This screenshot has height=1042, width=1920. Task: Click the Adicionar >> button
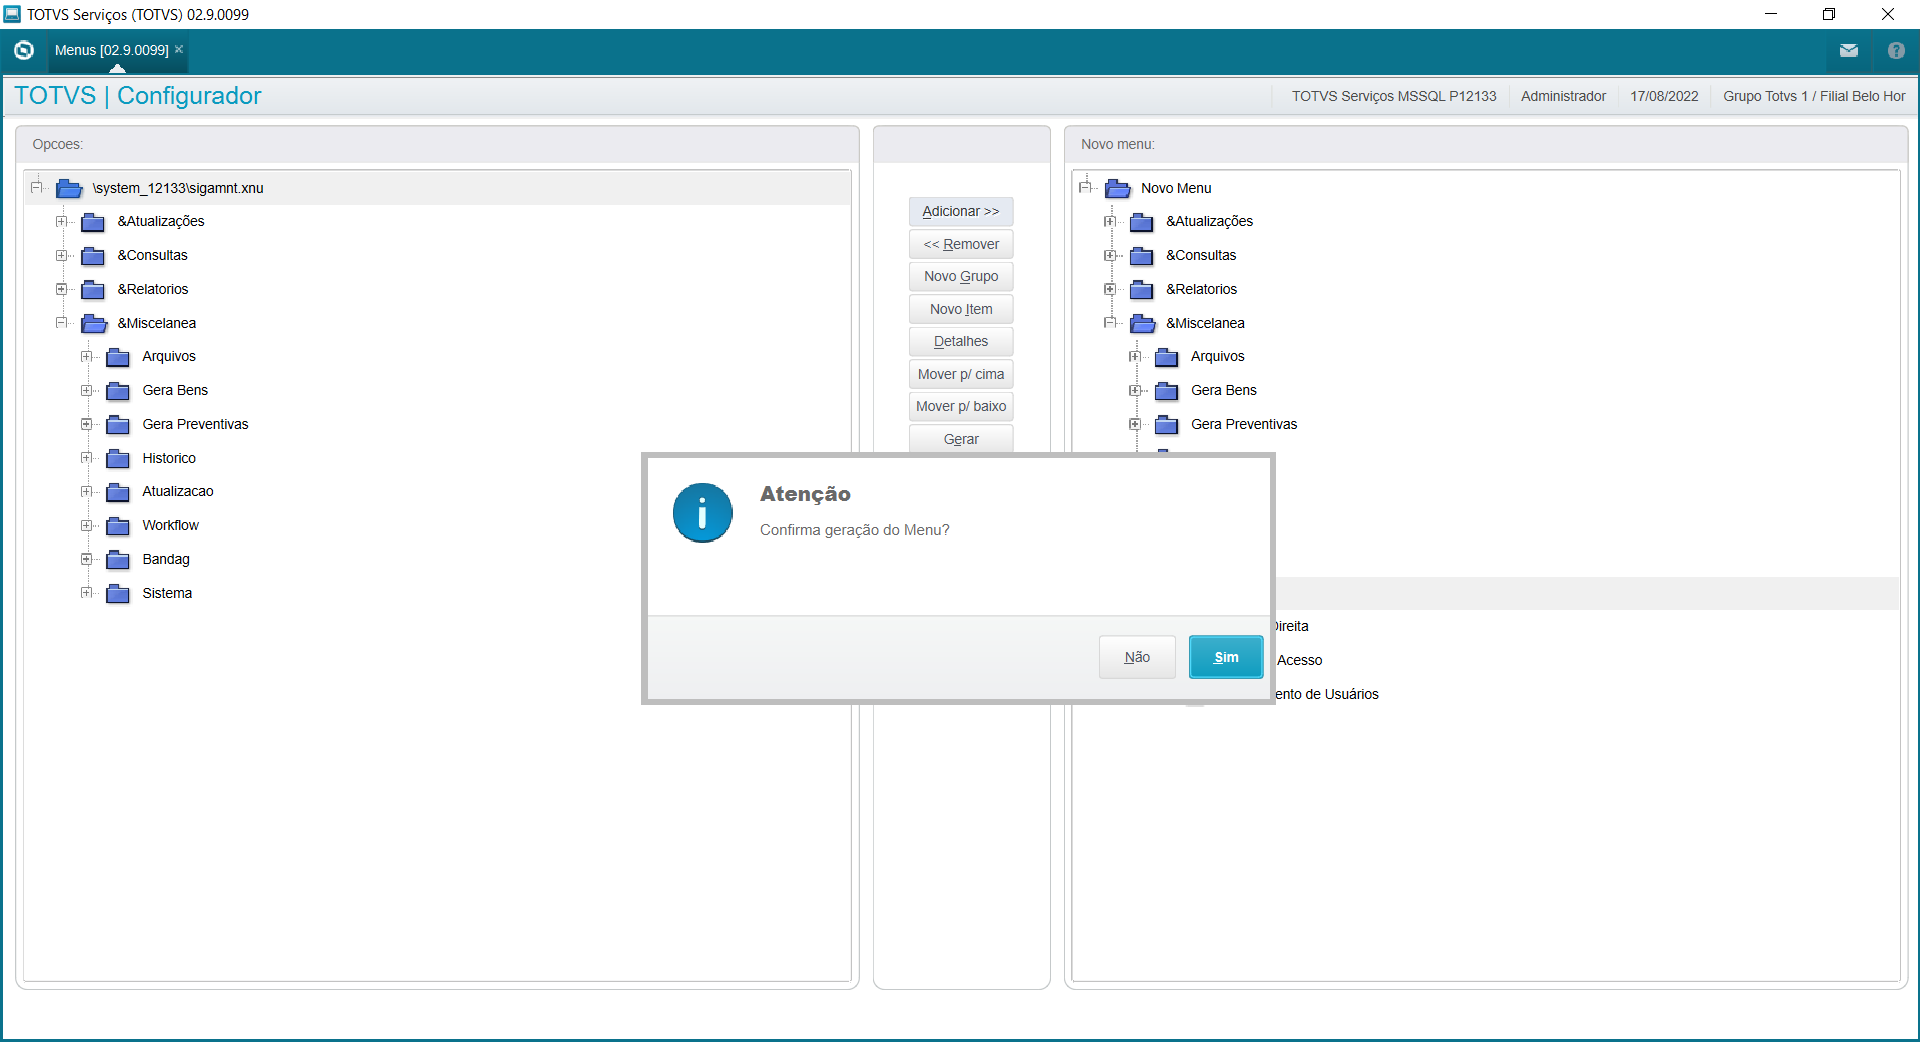[961, 211]
